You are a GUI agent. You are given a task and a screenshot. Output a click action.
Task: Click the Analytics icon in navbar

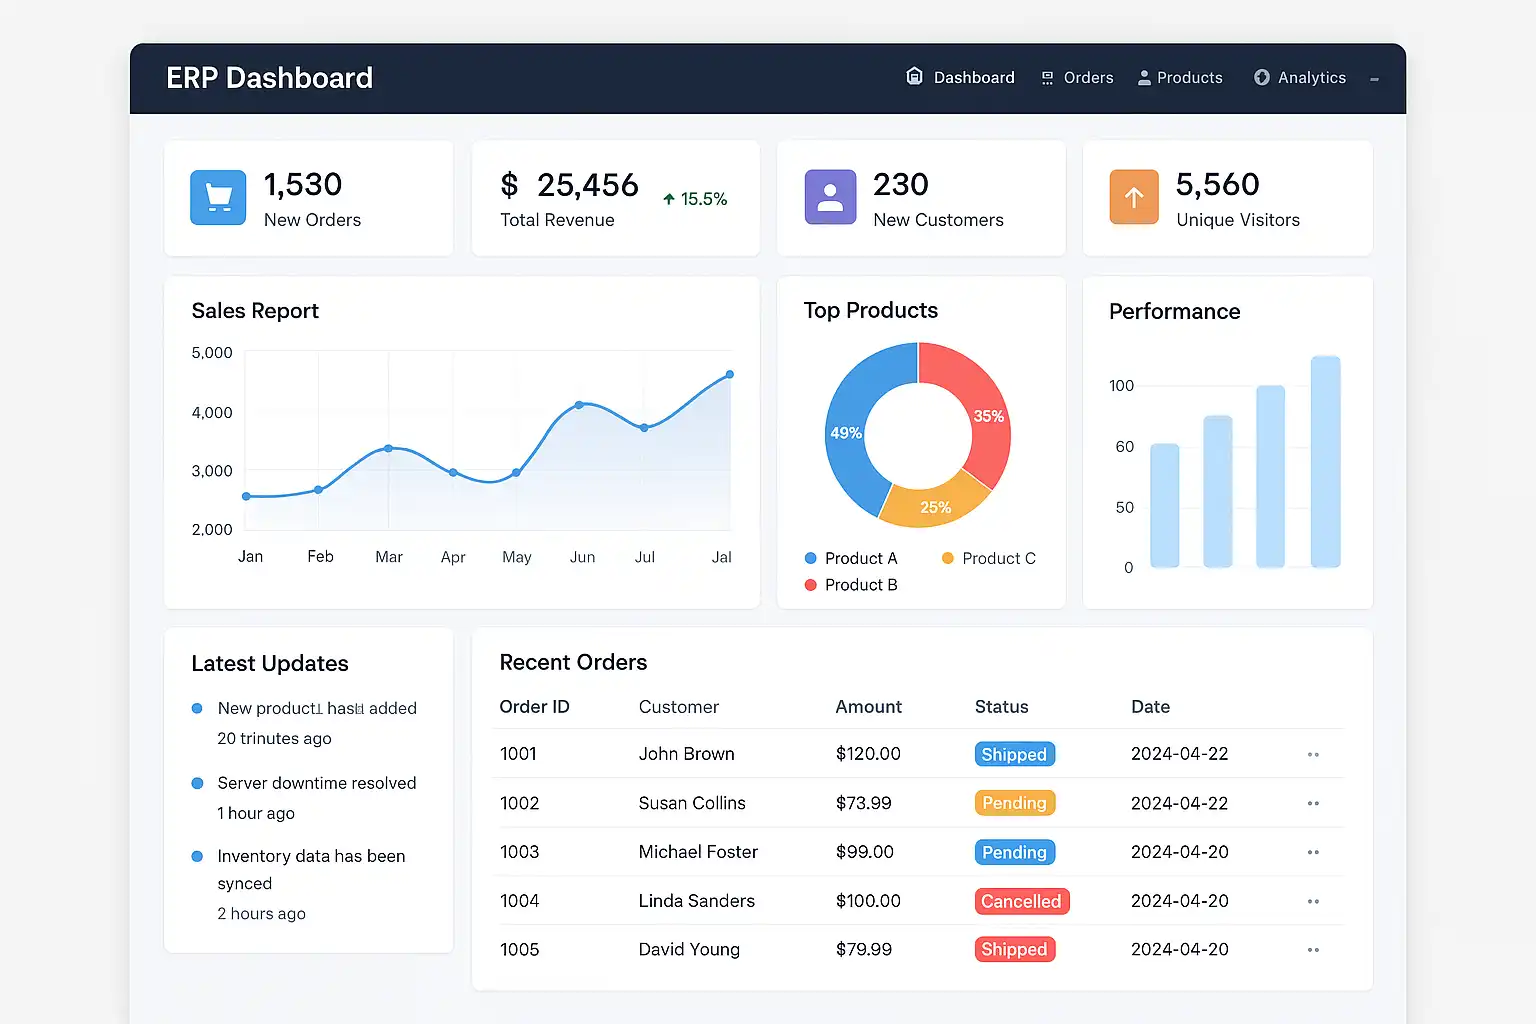pos(1262,78)
